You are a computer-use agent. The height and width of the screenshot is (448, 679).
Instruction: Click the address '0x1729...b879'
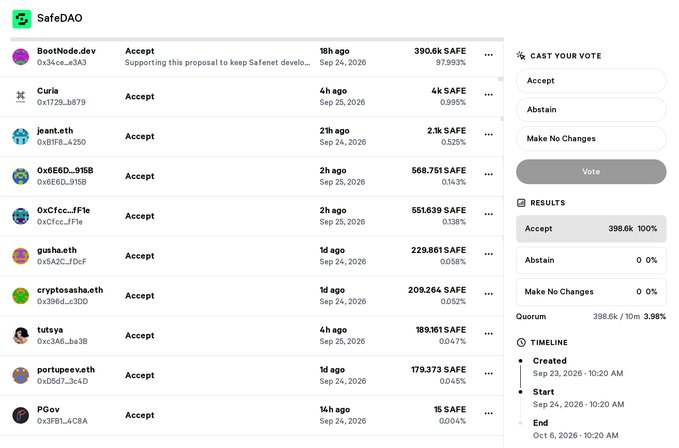tap(61, 103)
